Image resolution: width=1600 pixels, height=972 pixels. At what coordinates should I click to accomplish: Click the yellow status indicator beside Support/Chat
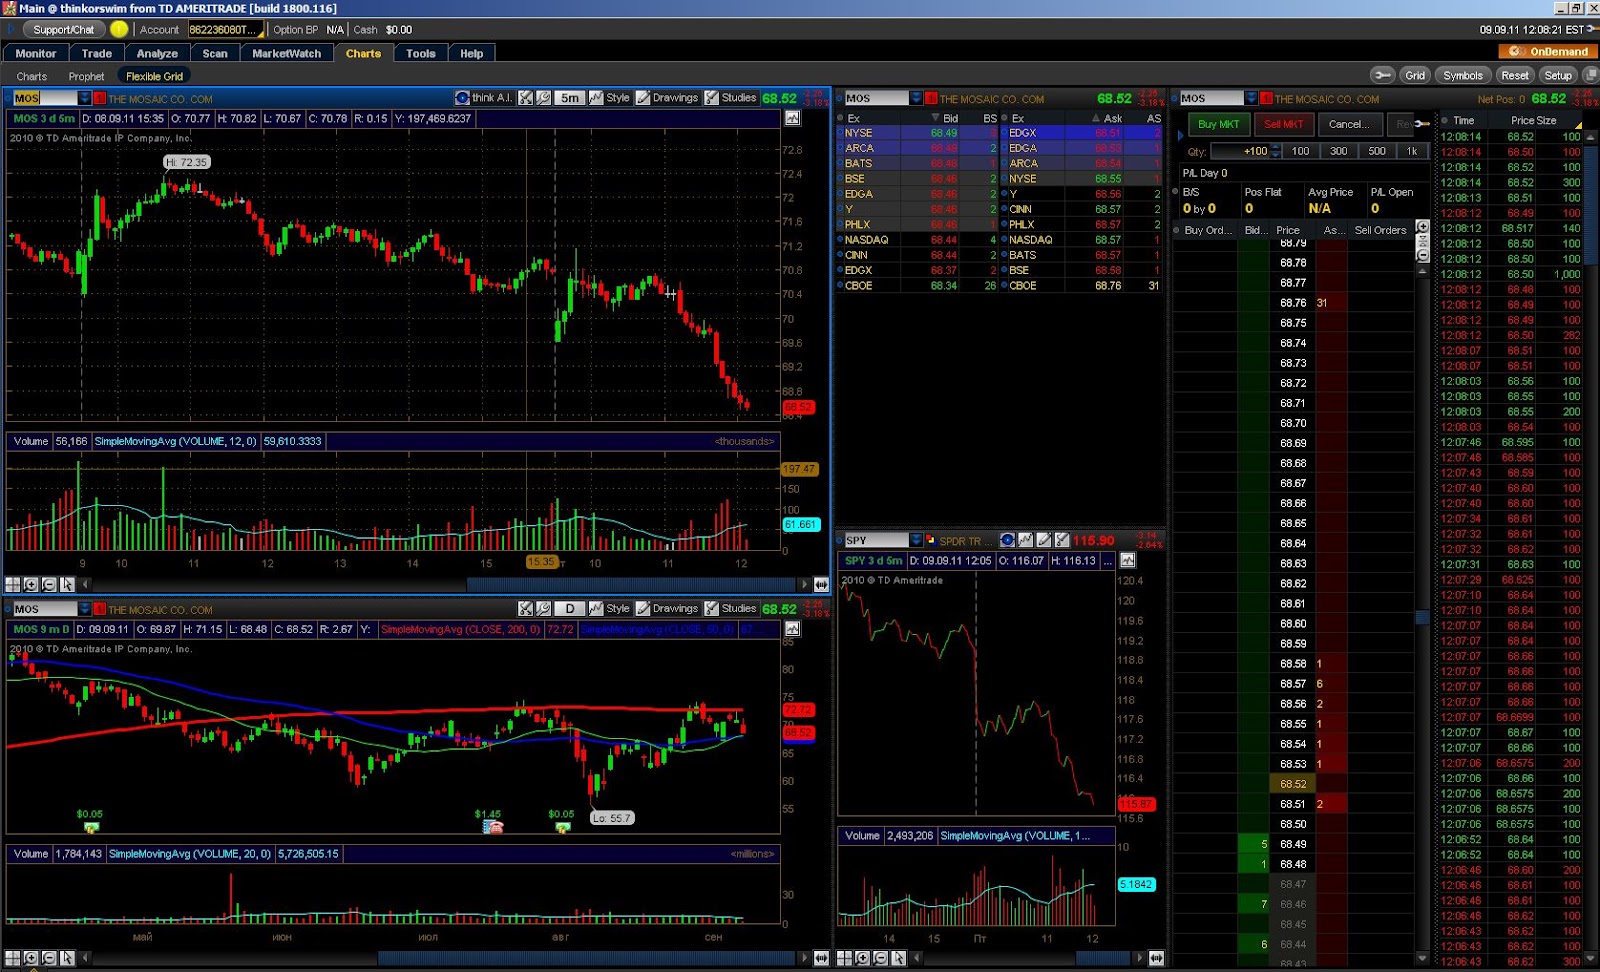point(119,29)
